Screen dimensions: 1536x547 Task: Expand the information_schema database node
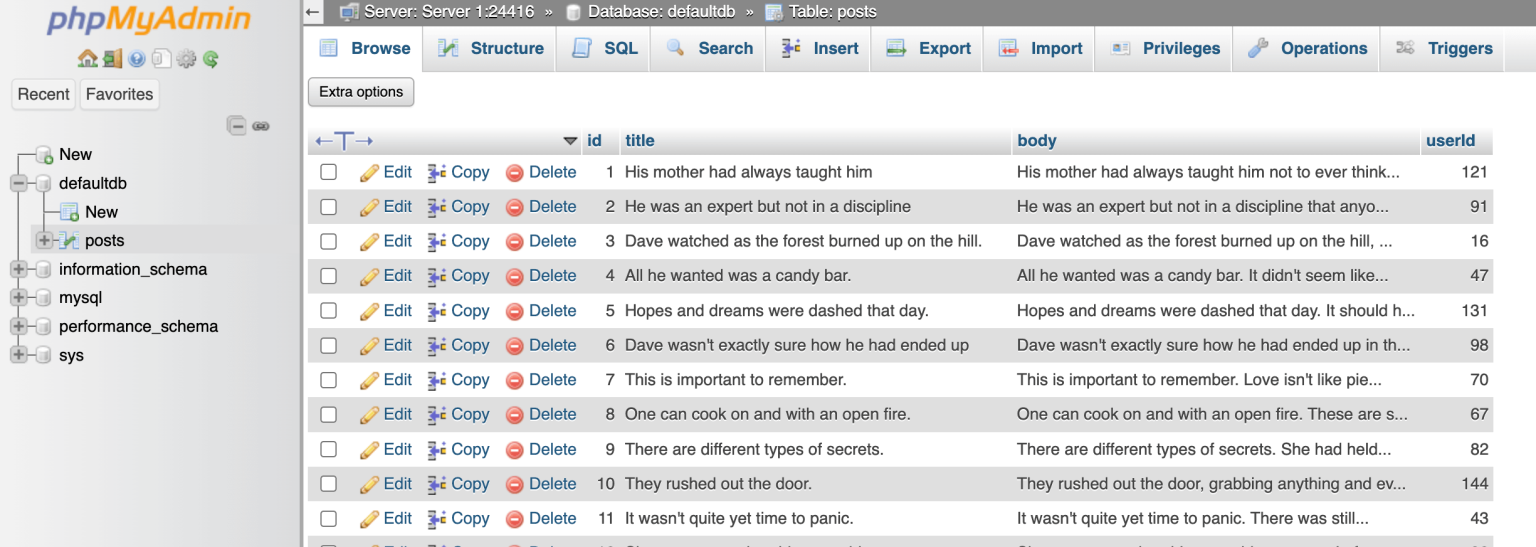click(x=19, y=269)
